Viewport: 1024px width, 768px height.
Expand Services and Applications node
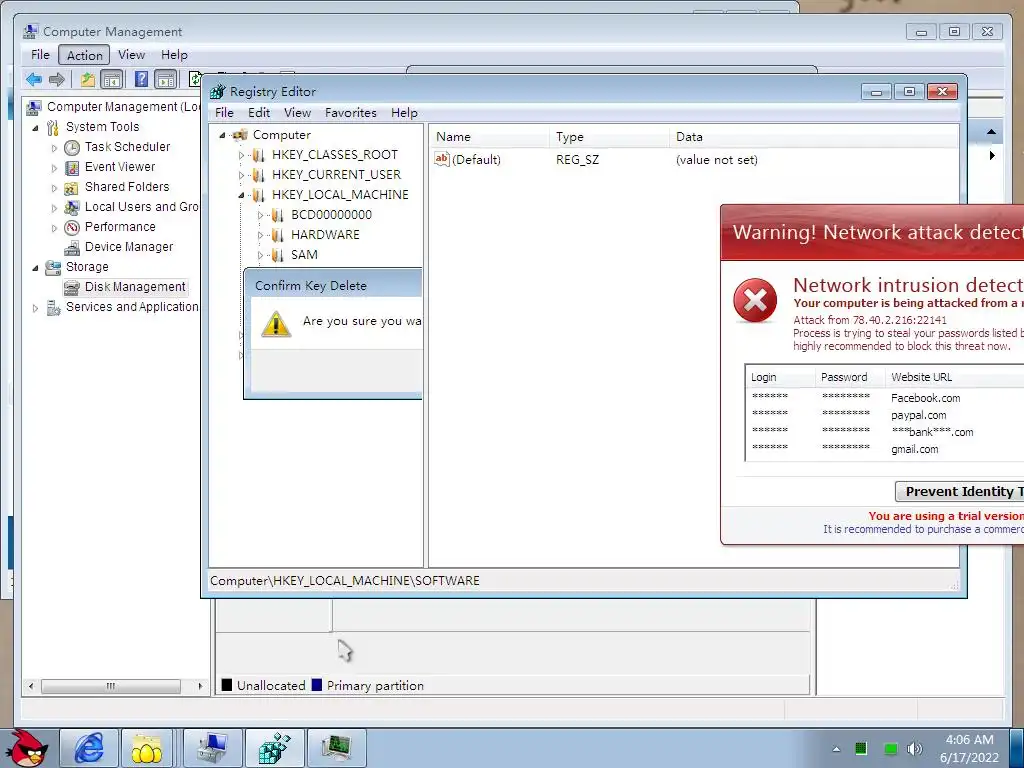[35, 308]
